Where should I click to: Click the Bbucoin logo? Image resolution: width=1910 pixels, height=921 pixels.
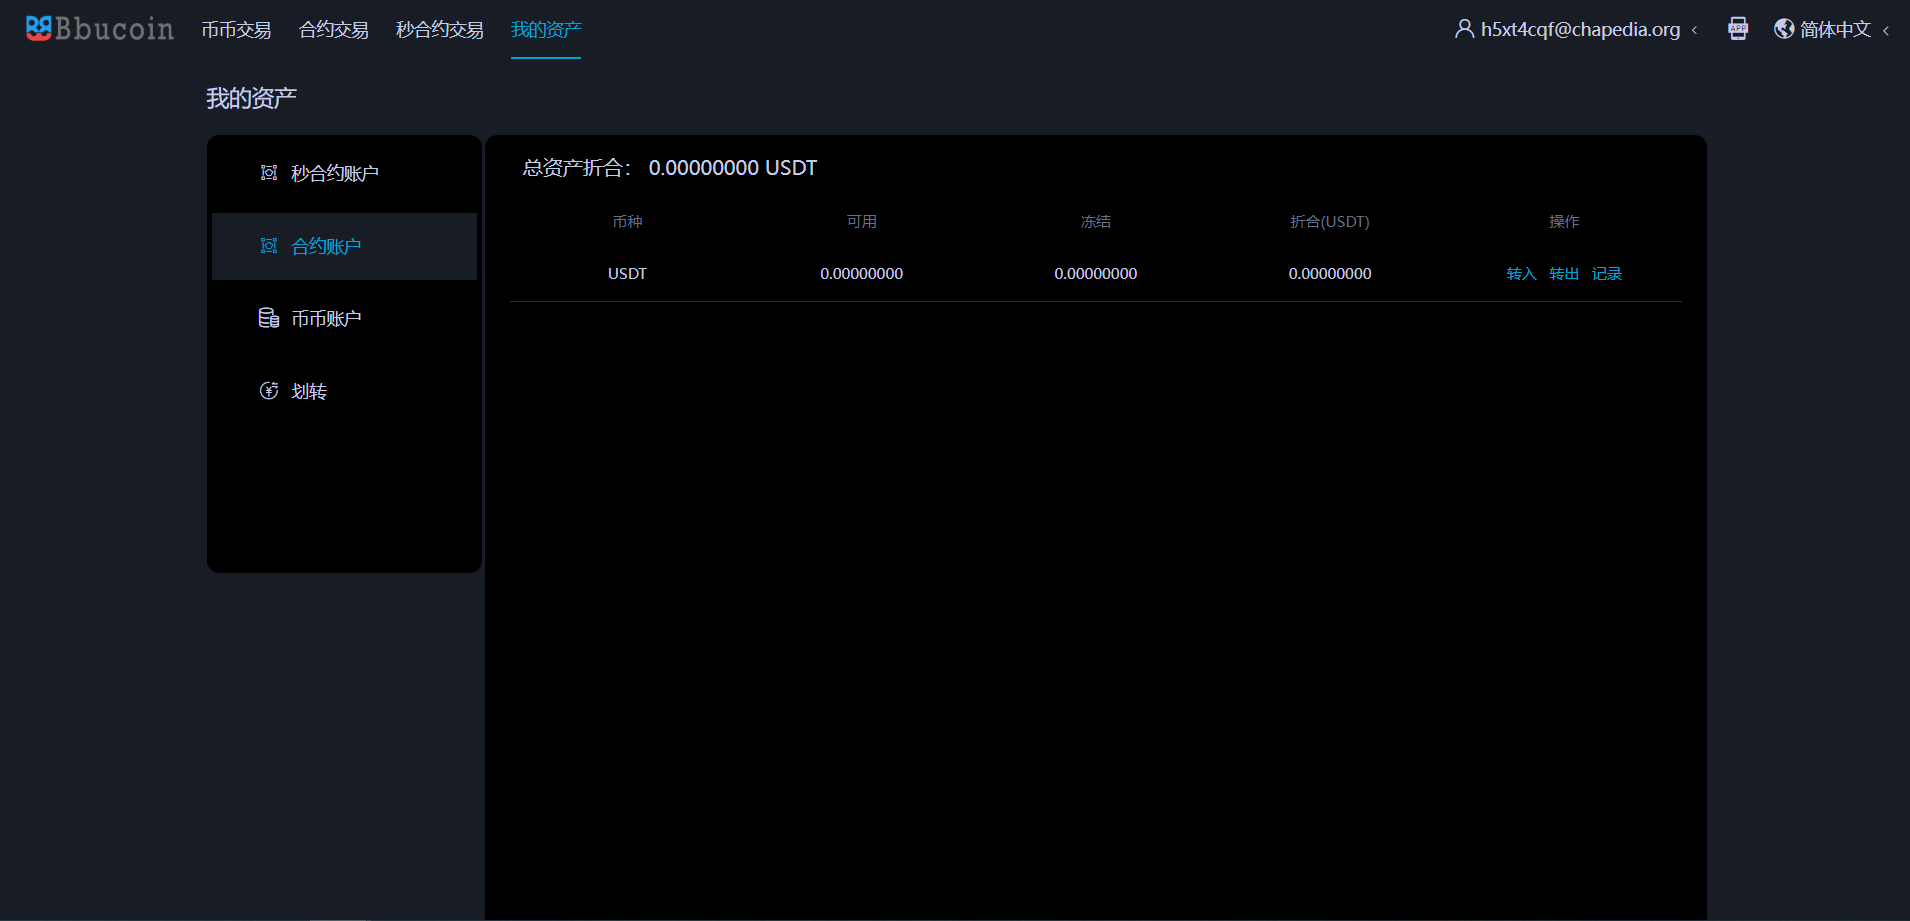[x=99, y=29]
